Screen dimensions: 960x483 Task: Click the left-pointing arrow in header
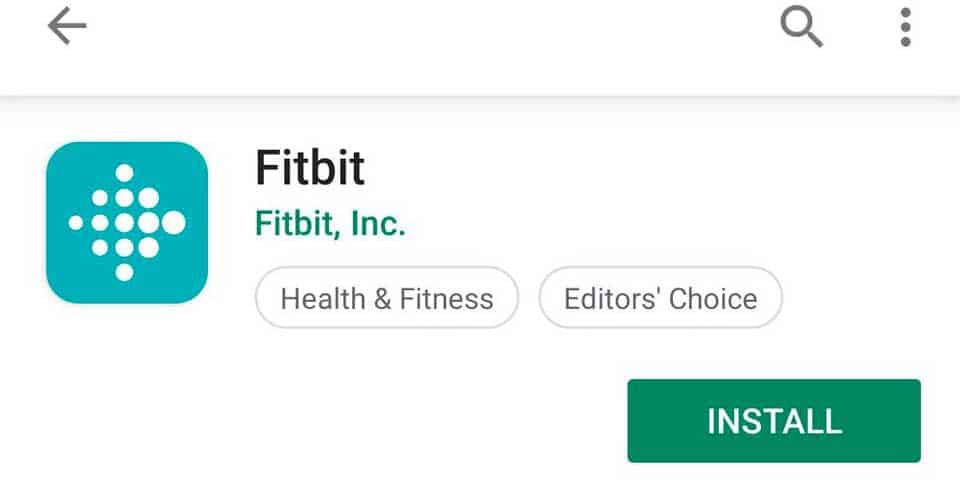coord(67,28)
